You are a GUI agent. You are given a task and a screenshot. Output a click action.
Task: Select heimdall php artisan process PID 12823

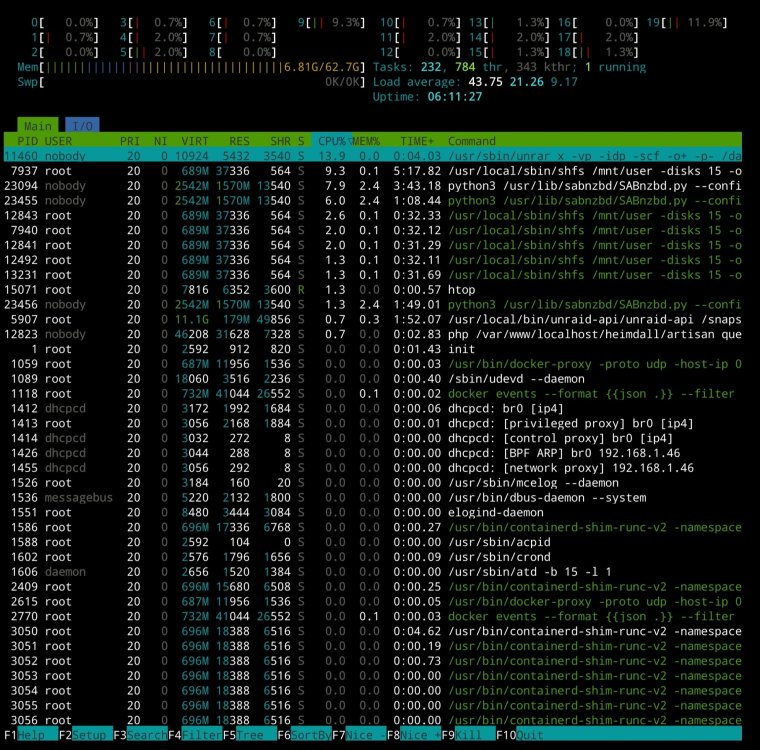tap(373, 334)
